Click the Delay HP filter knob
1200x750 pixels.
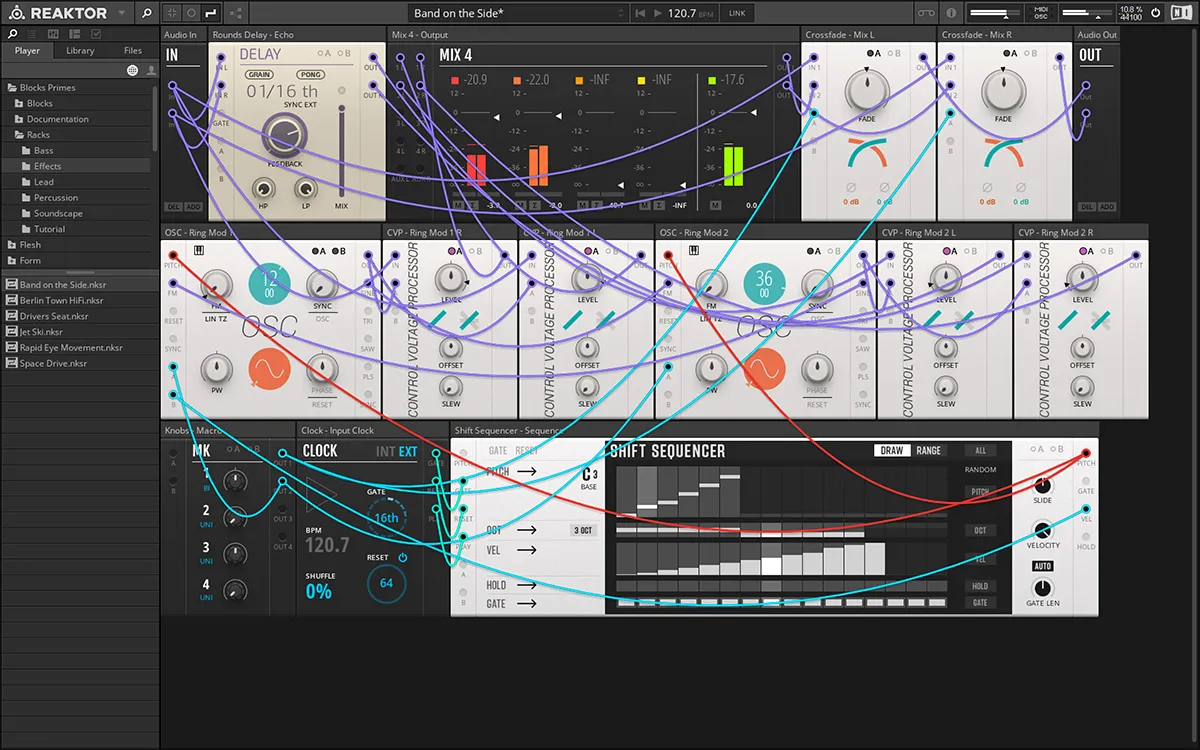[265, 188]
